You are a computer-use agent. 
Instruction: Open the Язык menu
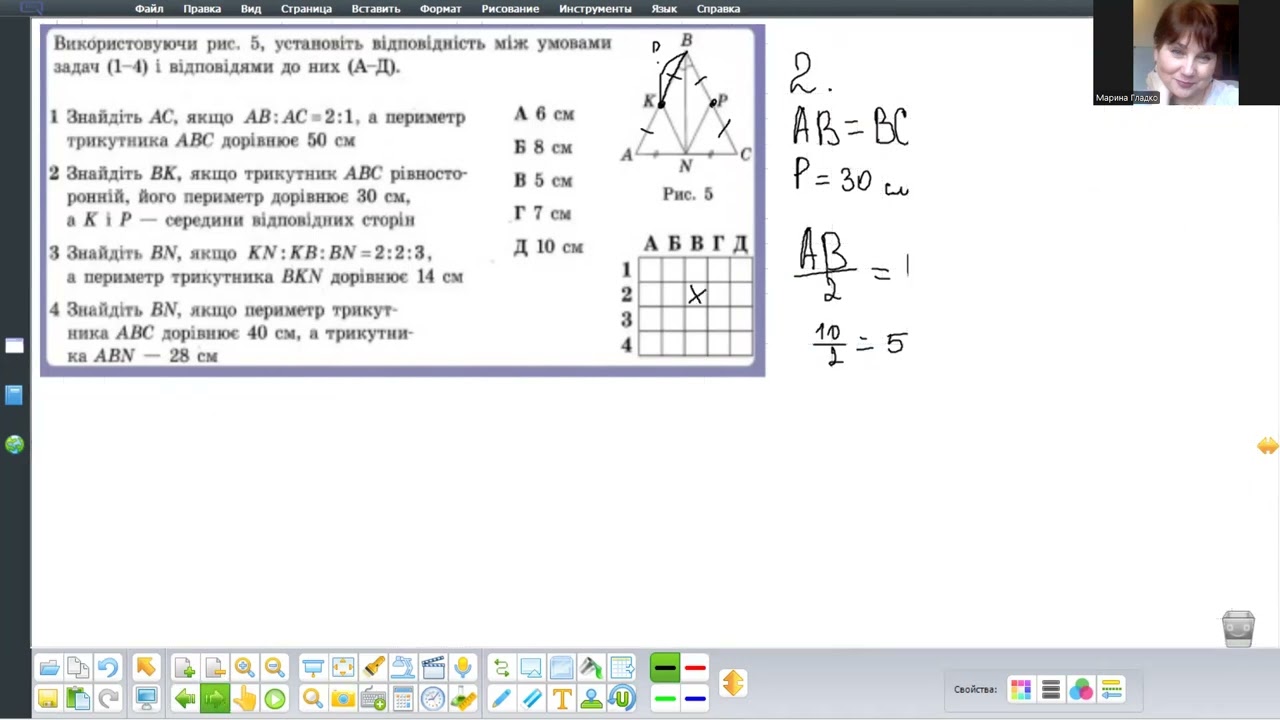coord(664,8)
